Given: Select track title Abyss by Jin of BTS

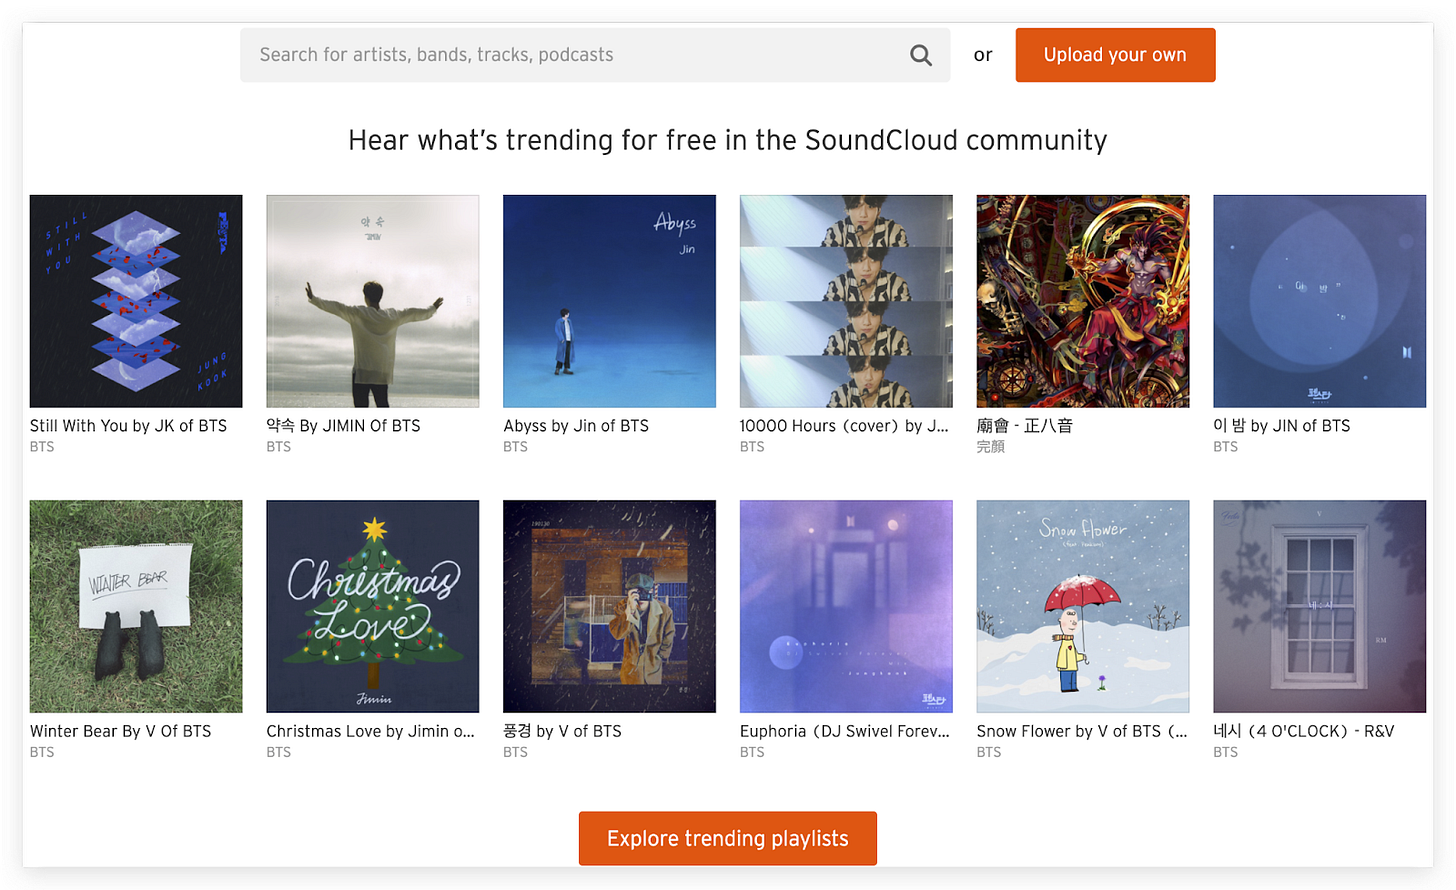Looking at the screenshot, I should click(576, 426).
